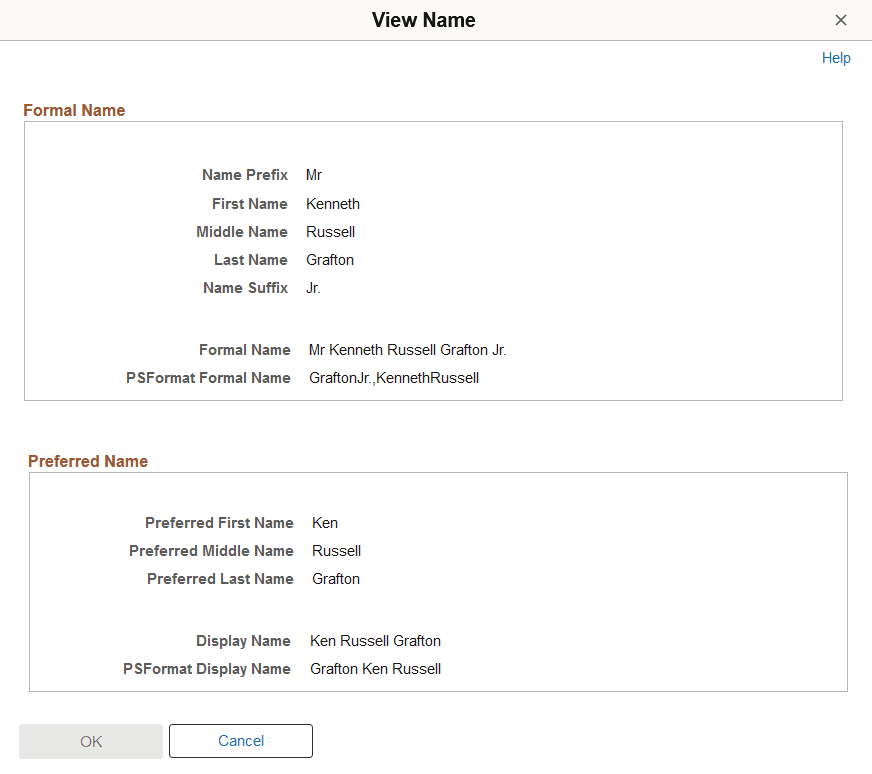The height and width of the screenshot is (774, 872).
Task: Click the Formal Name value text
Action: (x=407, y=350)
